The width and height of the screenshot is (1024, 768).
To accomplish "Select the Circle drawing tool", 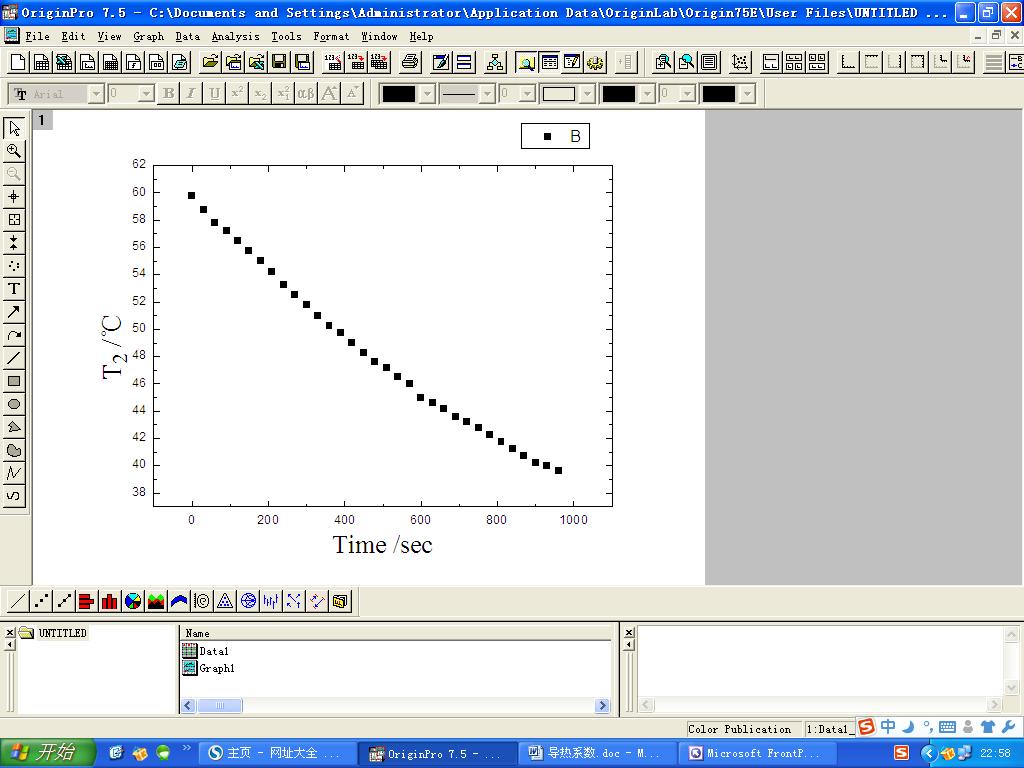I will pyautogui.click(x=14, y=404).
